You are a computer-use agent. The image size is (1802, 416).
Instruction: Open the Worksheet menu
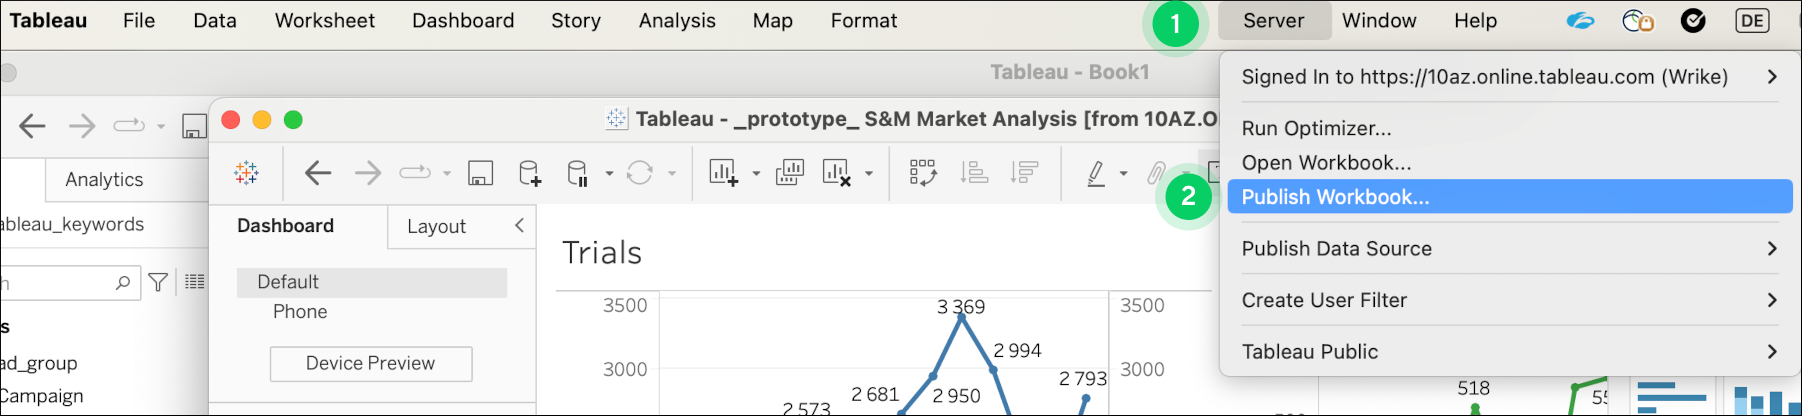(x=325, y=20)
